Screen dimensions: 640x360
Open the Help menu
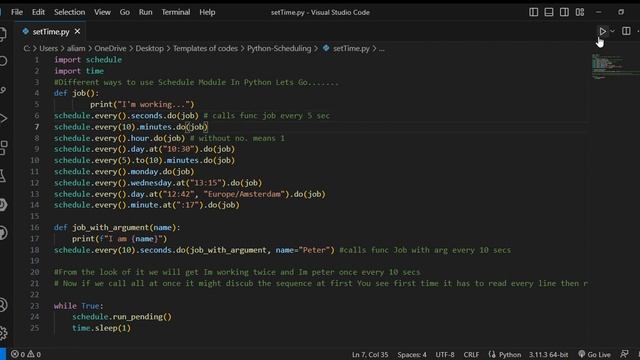(x=207, y=12)
